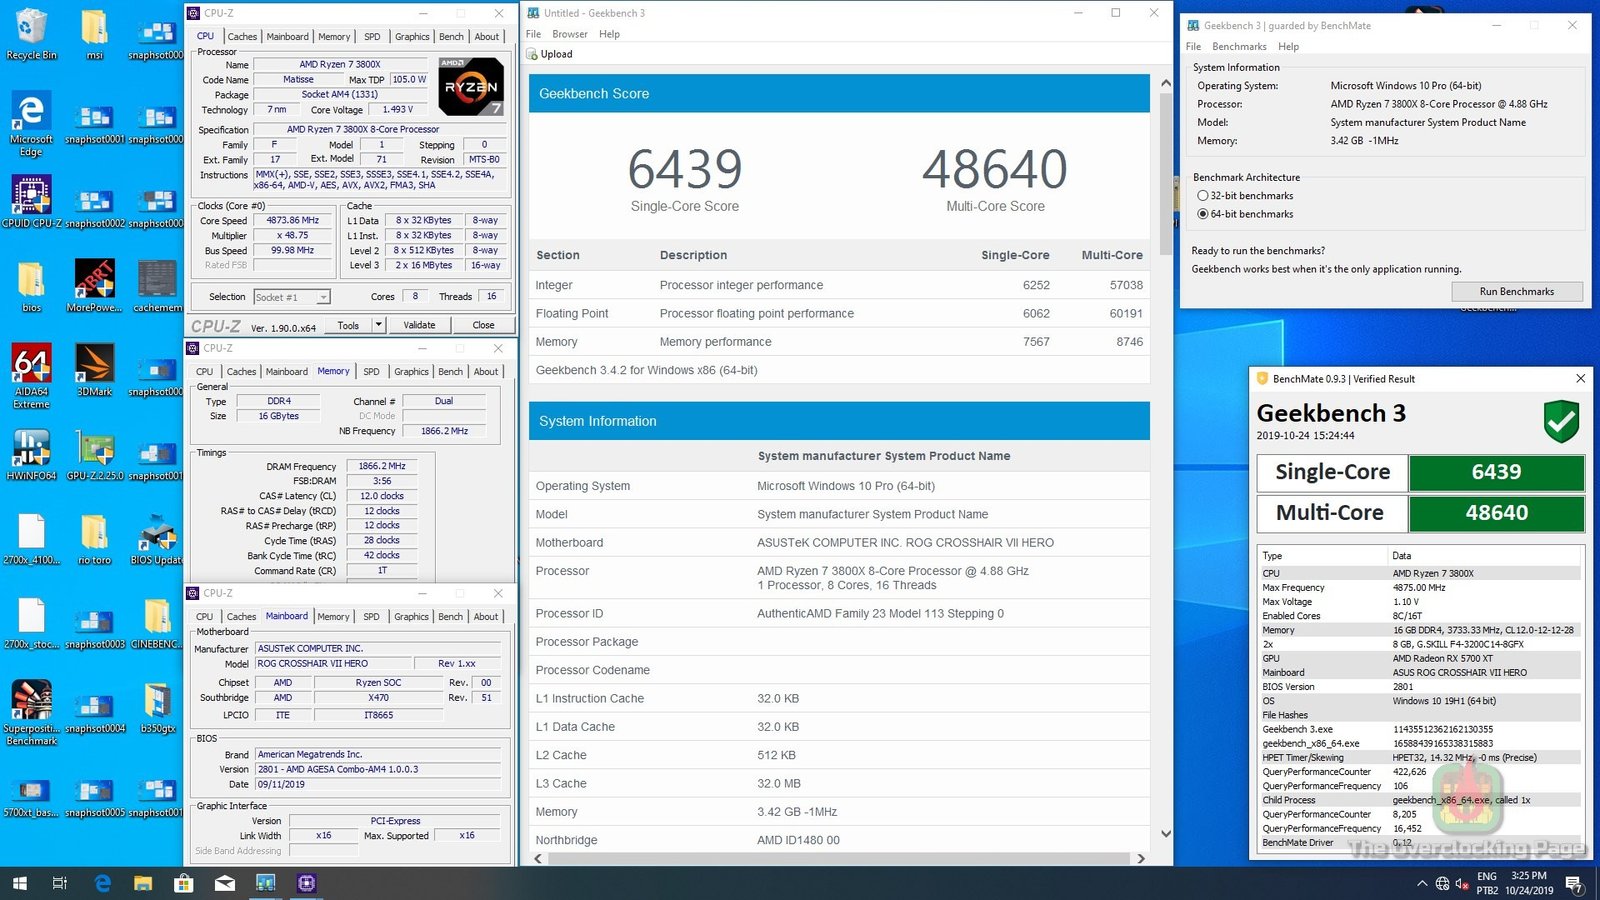
Task: Open the Browser menu in Geekbench
Action: 569,33
